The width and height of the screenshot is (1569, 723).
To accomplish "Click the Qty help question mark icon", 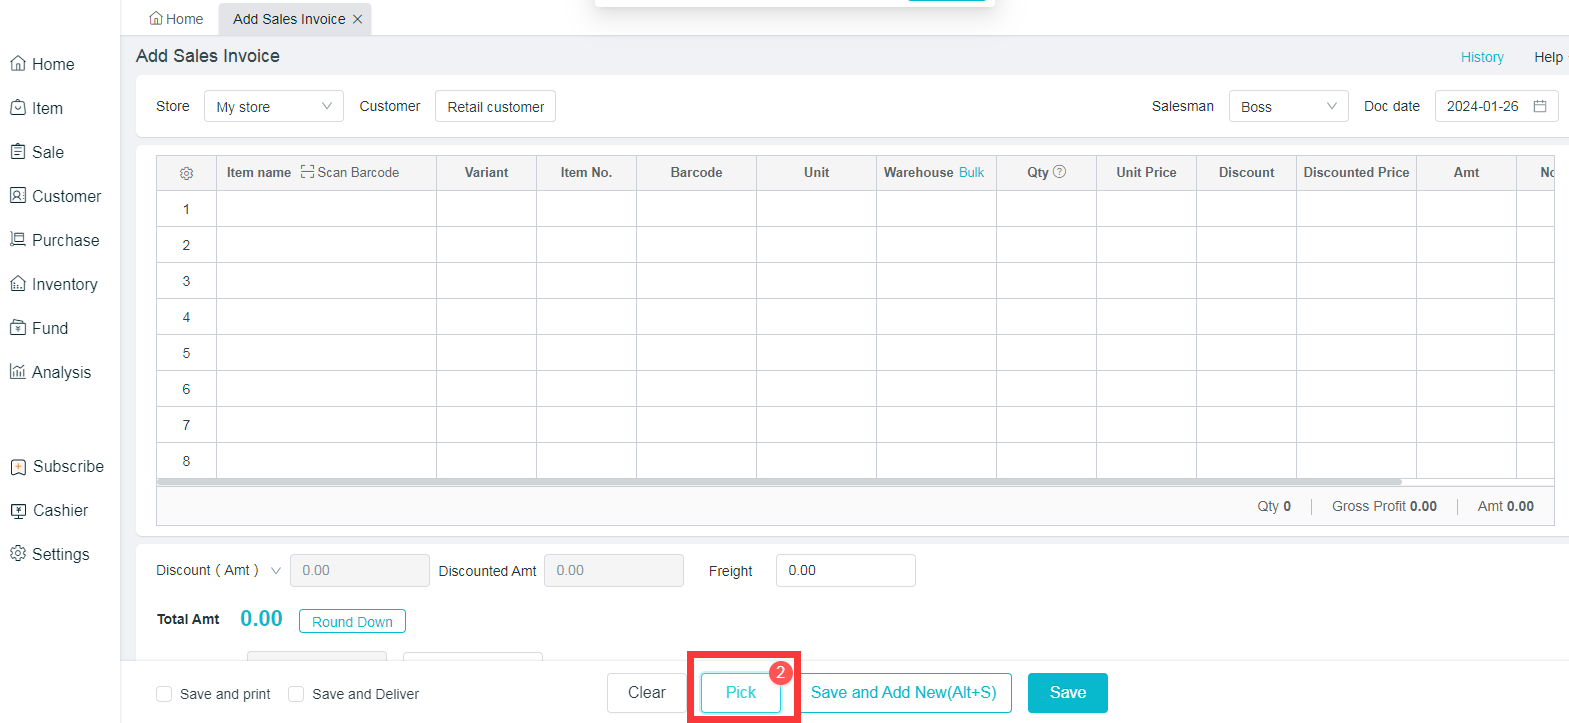I will 1060,172.
